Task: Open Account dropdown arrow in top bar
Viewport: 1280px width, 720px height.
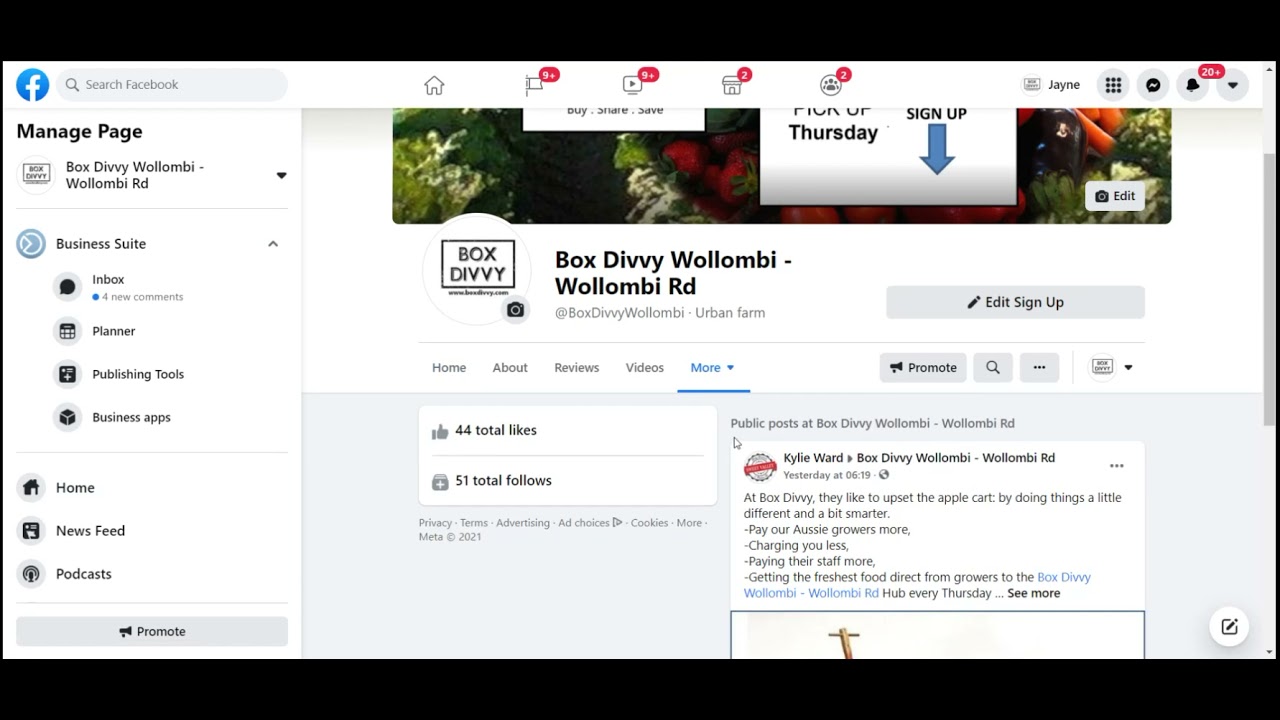Action: 1233,85
